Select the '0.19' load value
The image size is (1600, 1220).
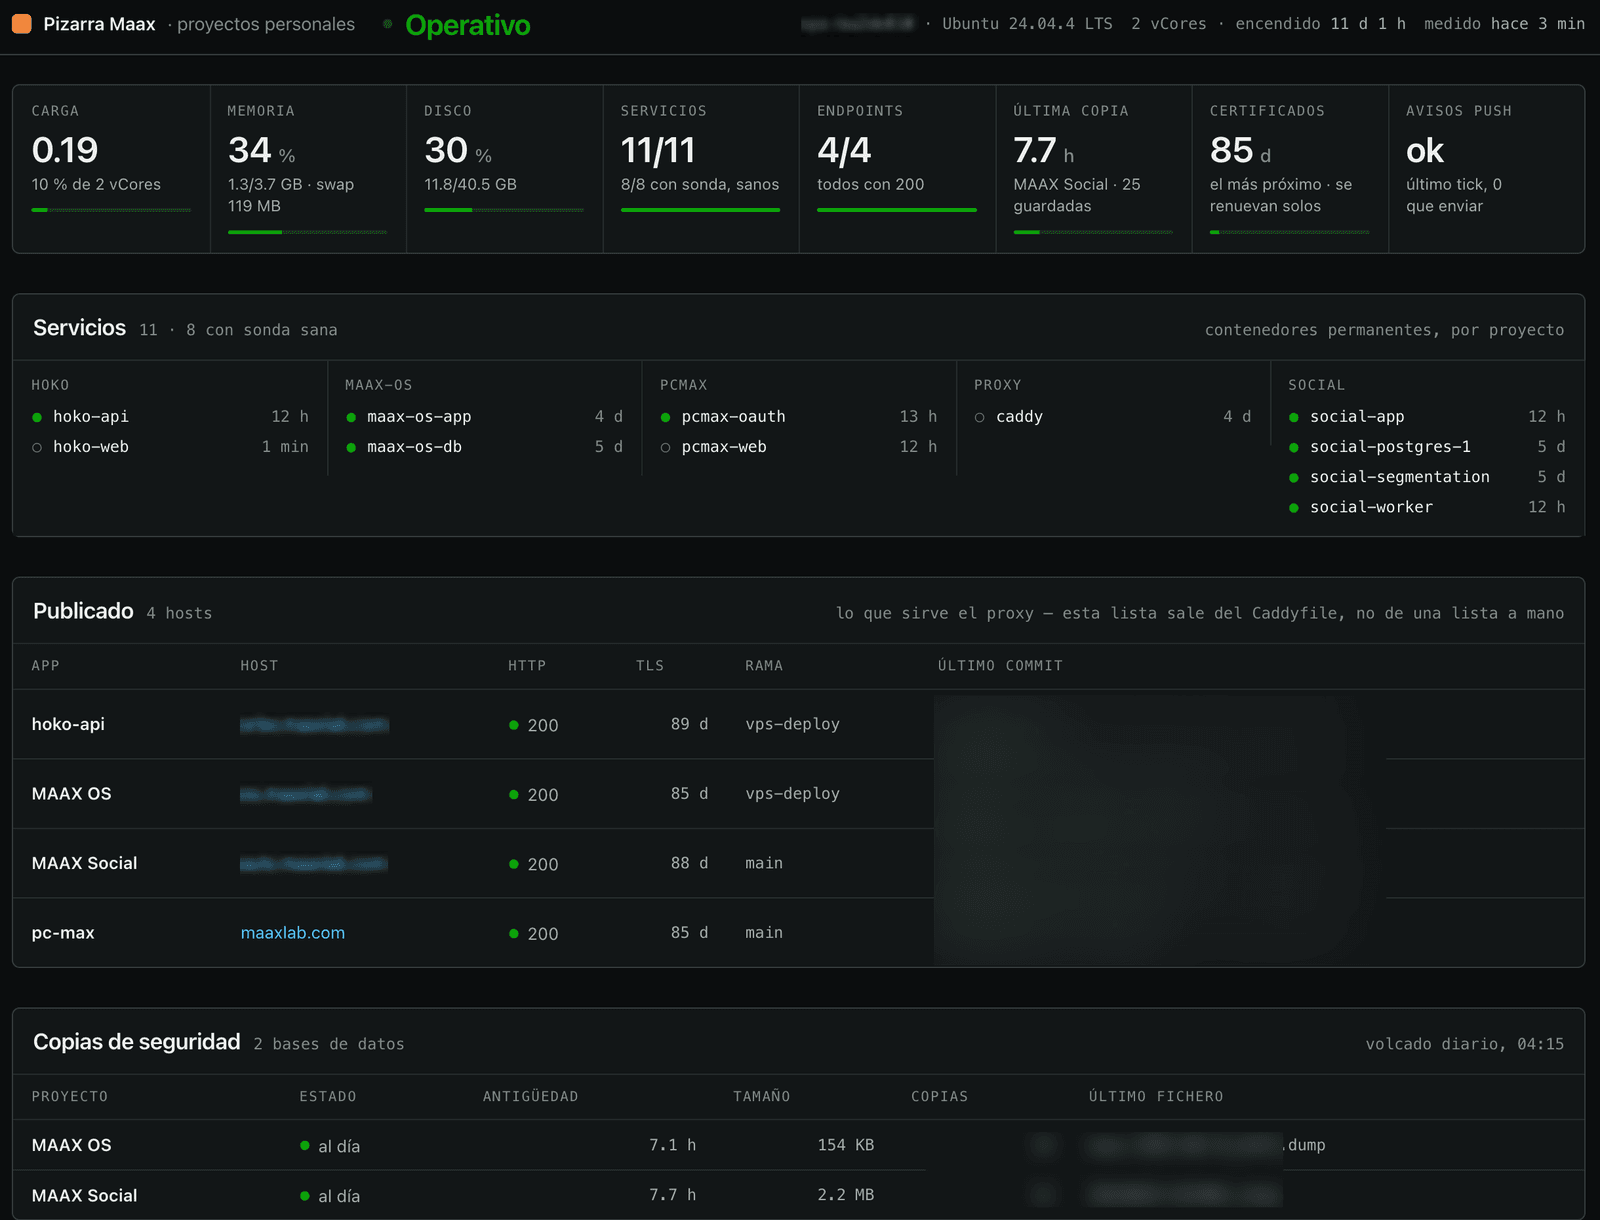[65, 150]
